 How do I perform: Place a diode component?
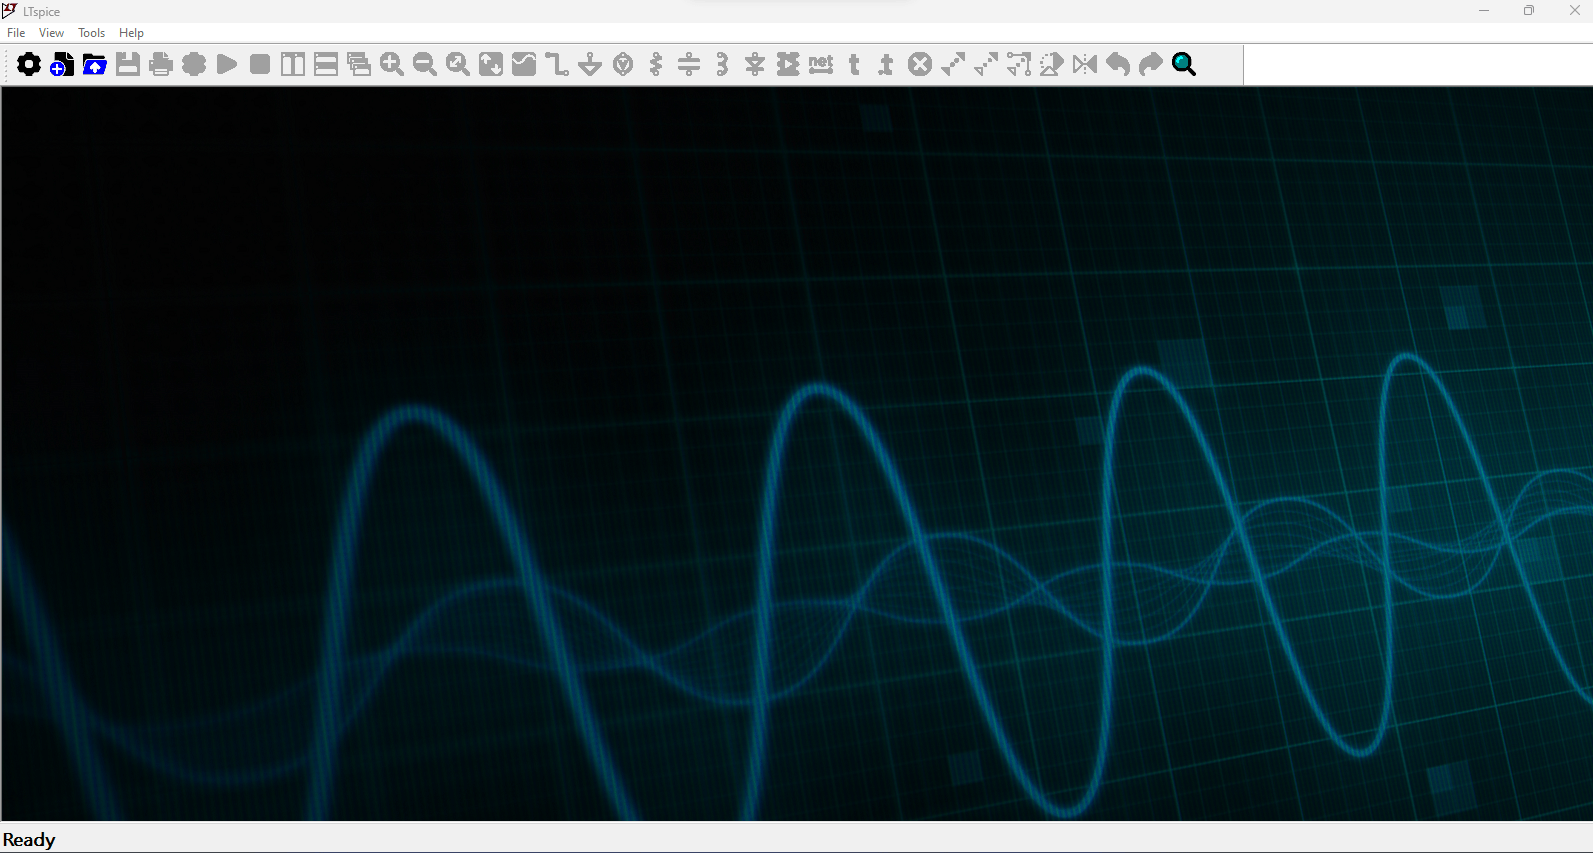(755, 65)
